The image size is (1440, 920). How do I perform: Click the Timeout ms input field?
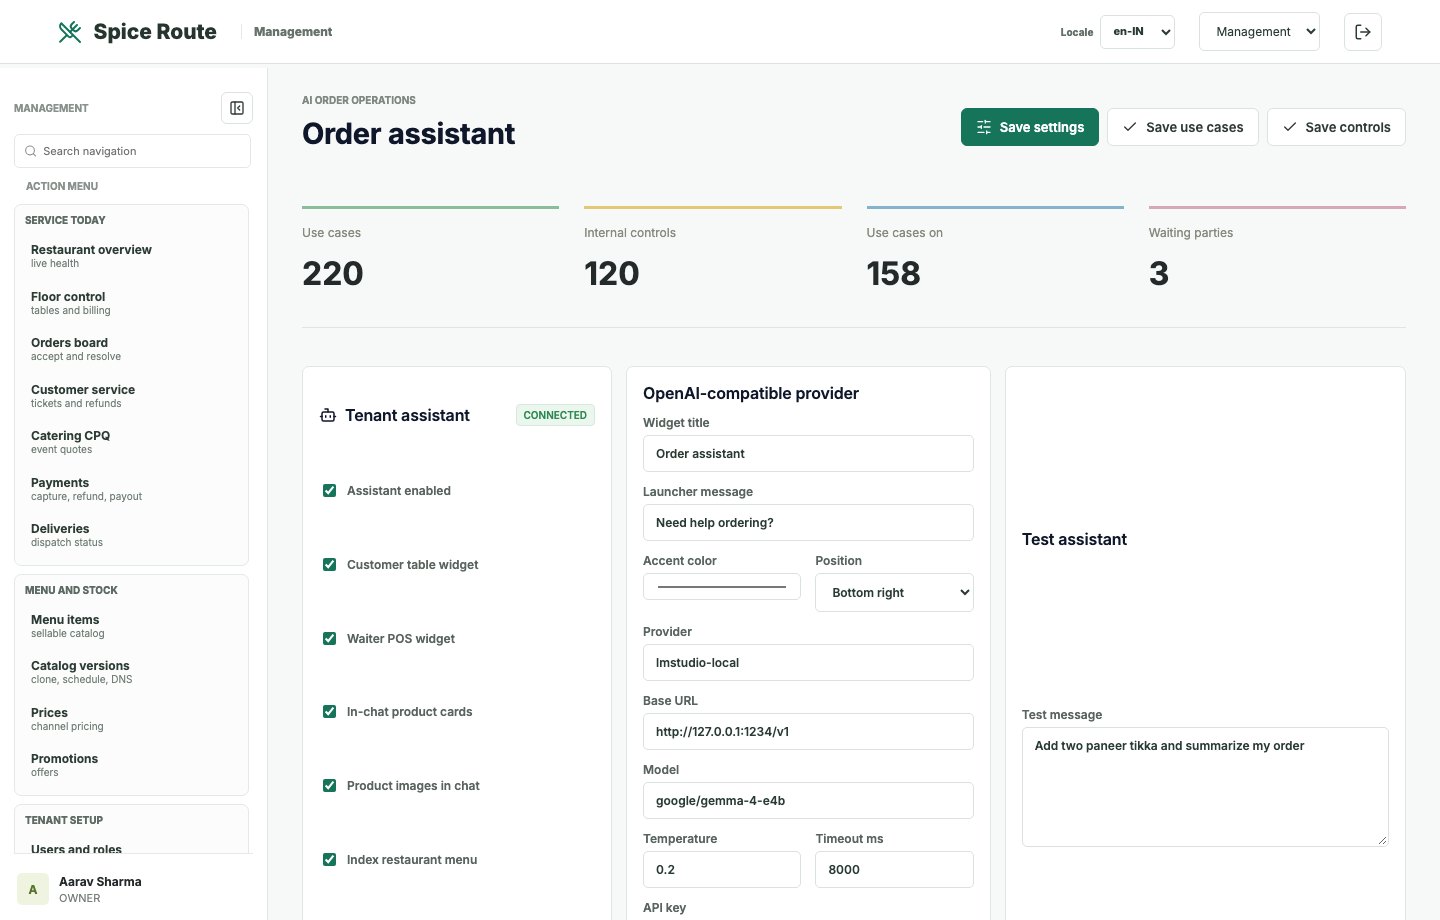pyautogui.click(x=894, y=869)
